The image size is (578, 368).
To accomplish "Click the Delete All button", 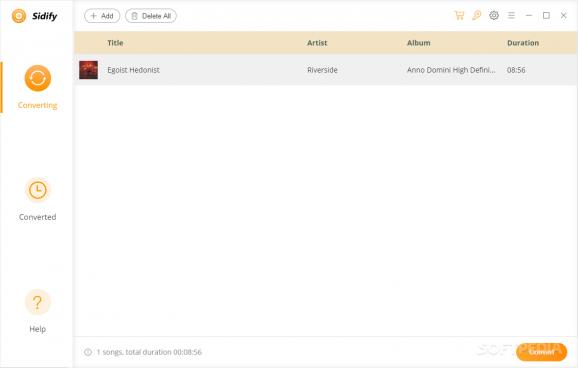I will (151, 16).
